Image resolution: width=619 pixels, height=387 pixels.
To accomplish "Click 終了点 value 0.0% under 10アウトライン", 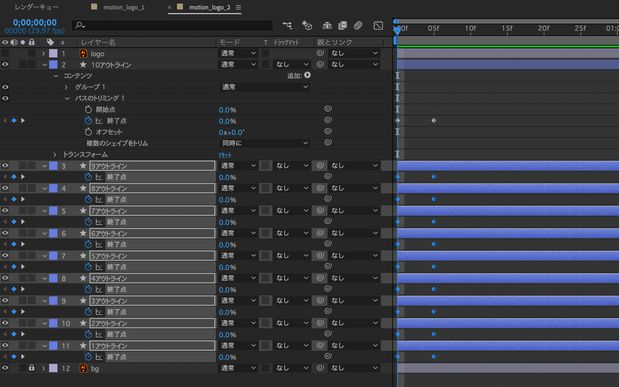I will click(227, 121).
